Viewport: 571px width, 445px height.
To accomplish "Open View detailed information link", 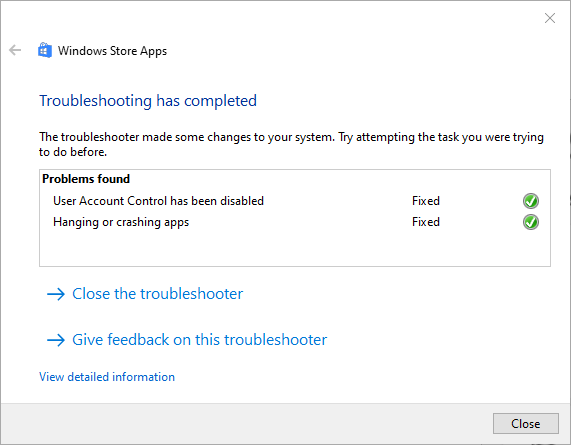I will point(107,377).
